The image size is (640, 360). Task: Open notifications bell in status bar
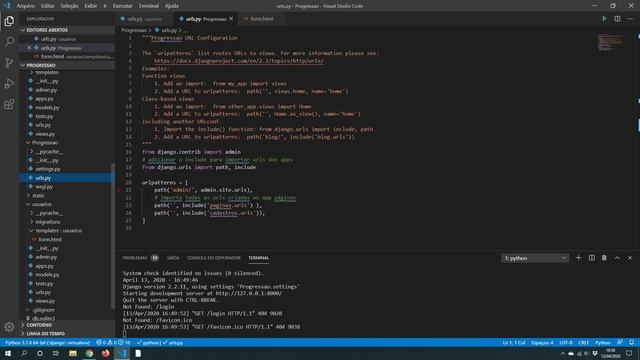click(x=631, y=342)
